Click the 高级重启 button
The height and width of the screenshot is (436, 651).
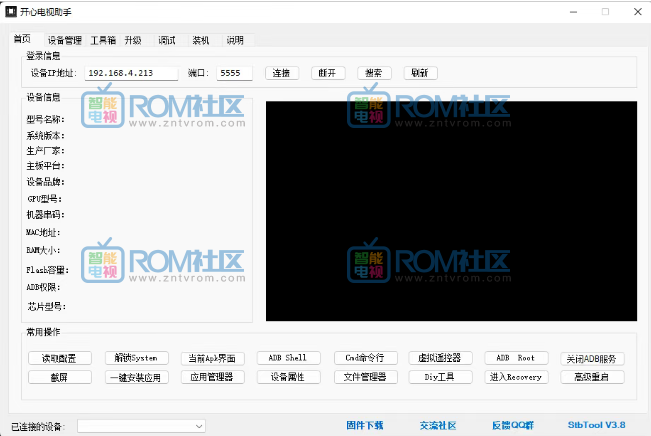[592, 377]
